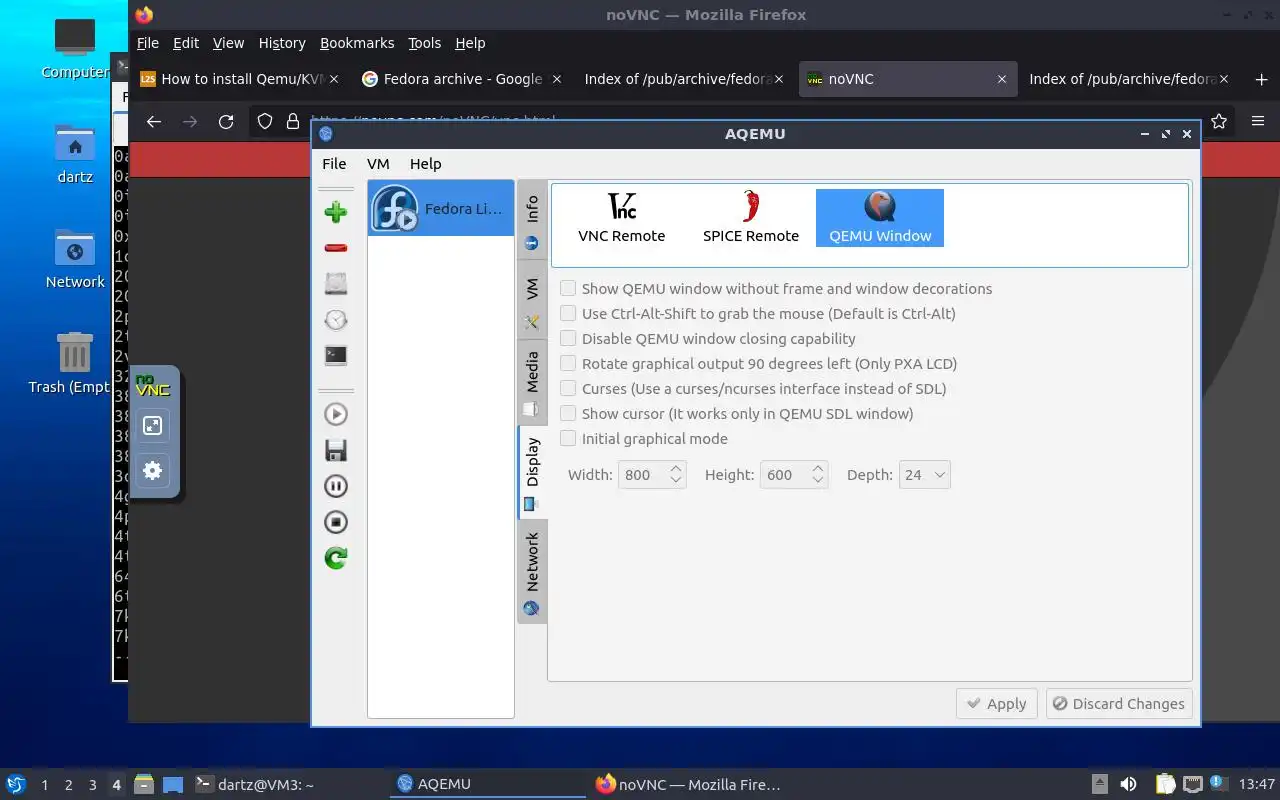1280x800 pixels.
Task: Switch to the Info tab
Action: pyautogui.click(x=532, y=222)
